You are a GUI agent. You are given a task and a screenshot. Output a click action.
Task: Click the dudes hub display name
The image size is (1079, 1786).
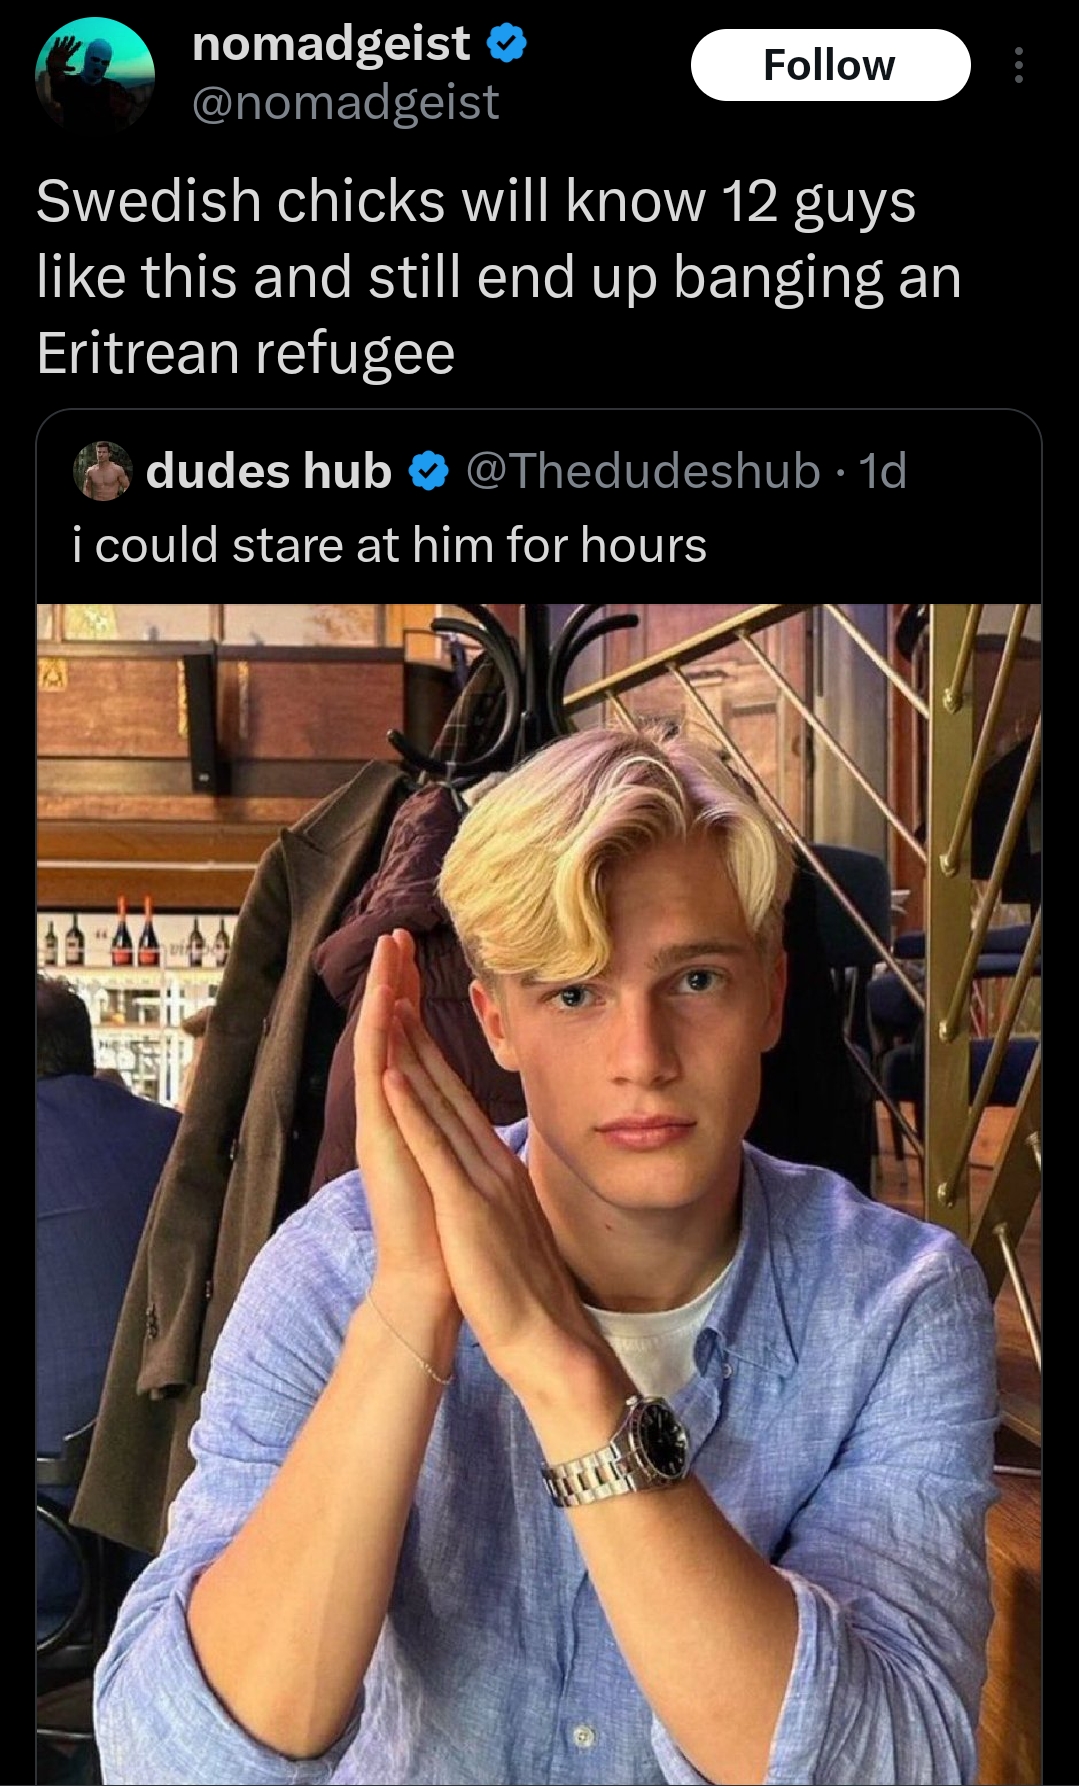point(268,471)
